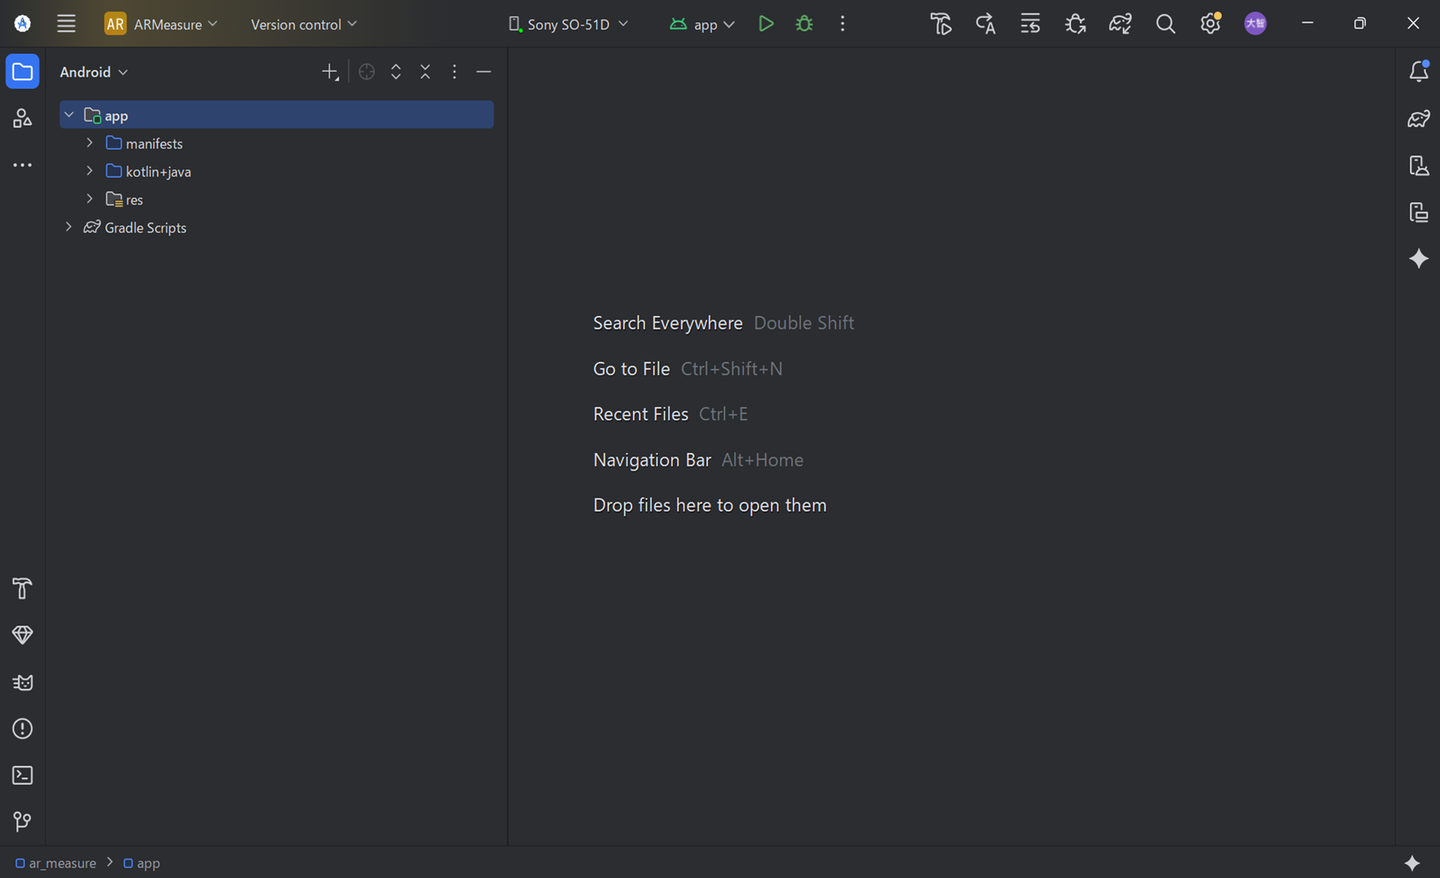Viewport: 1440px width, 878px height.
Task: Hide the project panel with minus icon
Action: (484, 72)
